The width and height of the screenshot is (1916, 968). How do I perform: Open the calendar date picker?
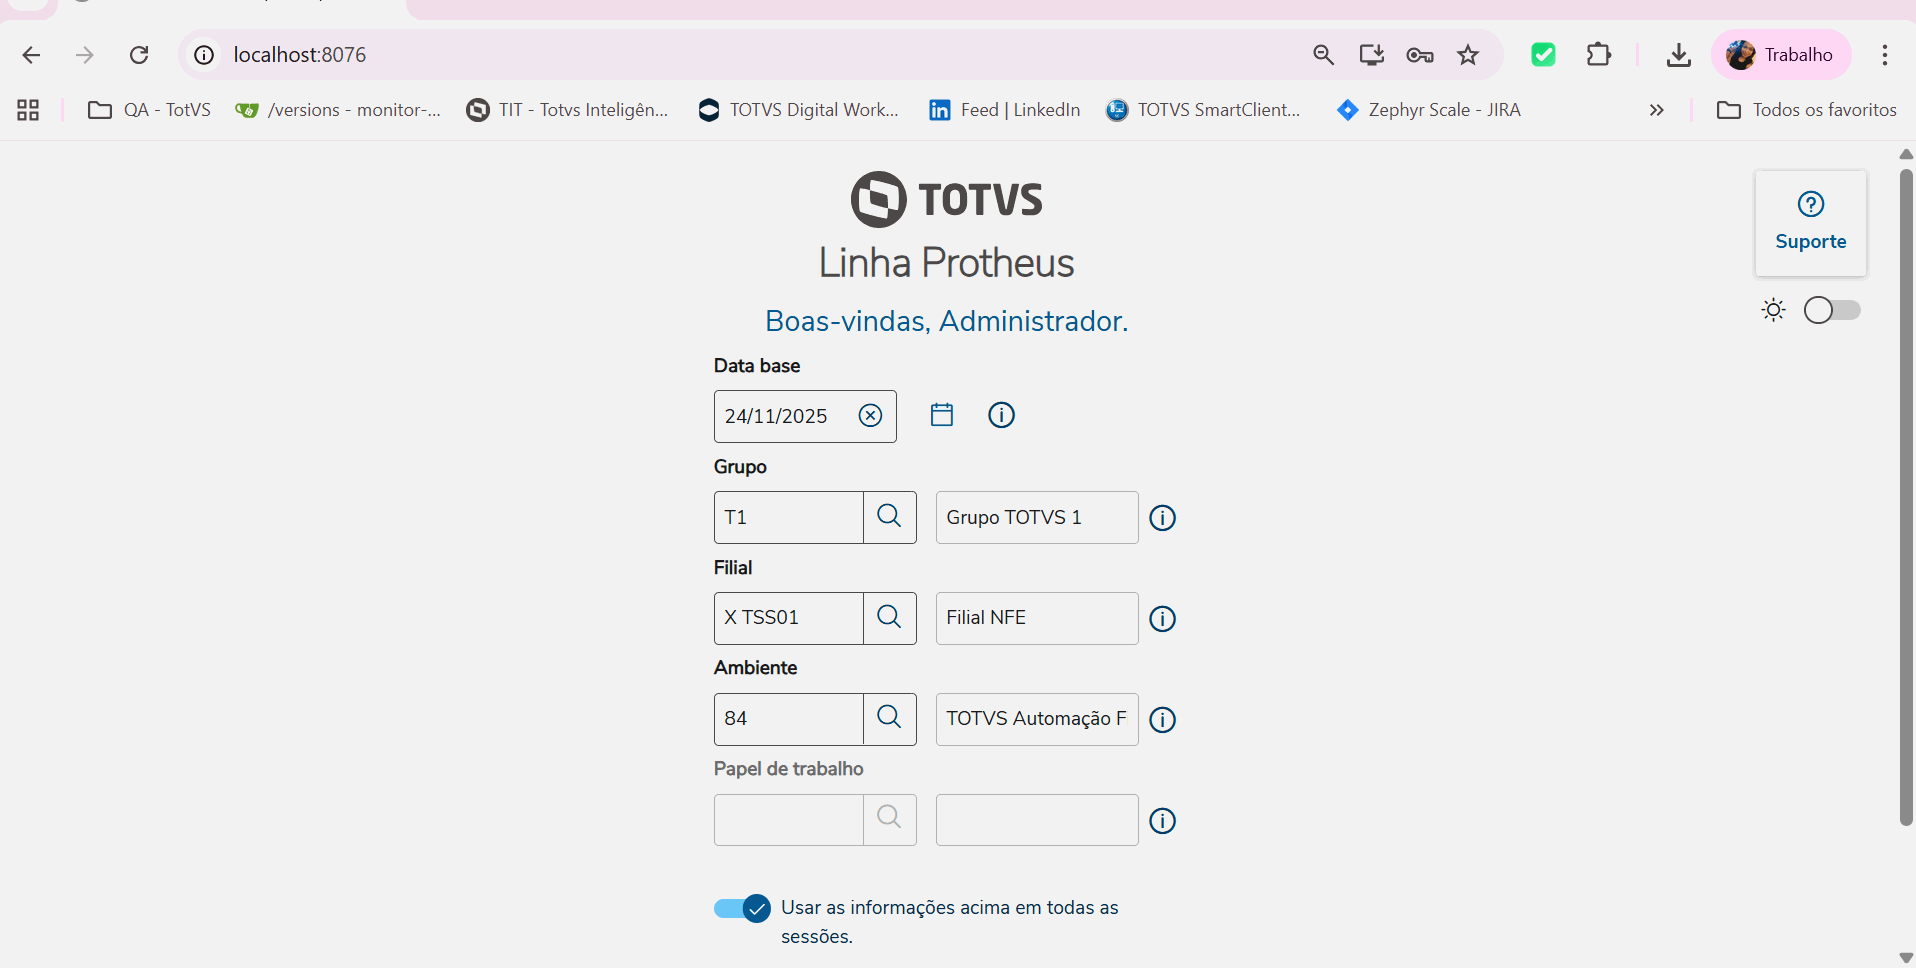pos(942,415)
